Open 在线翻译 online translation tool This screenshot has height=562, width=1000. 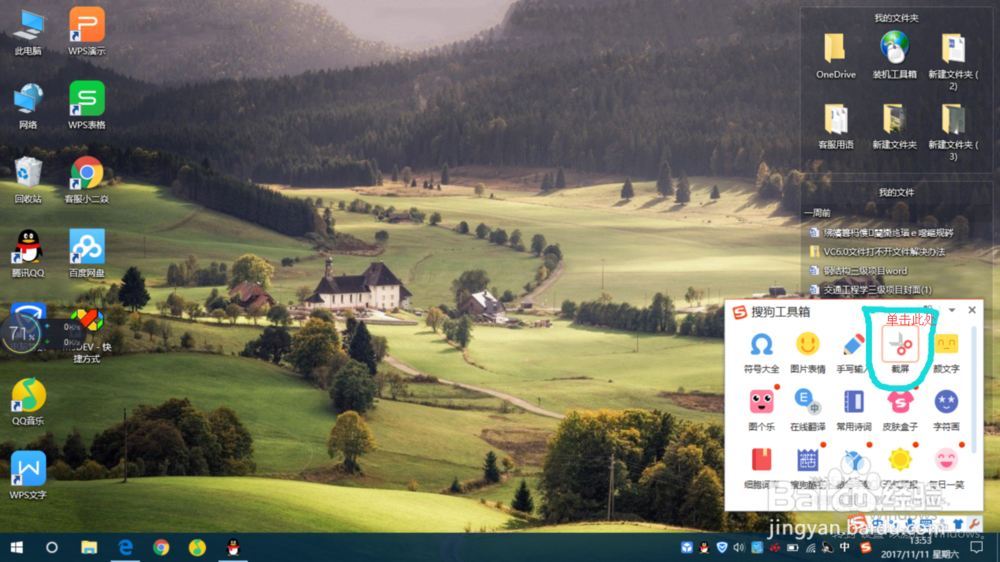click(807, 410)
